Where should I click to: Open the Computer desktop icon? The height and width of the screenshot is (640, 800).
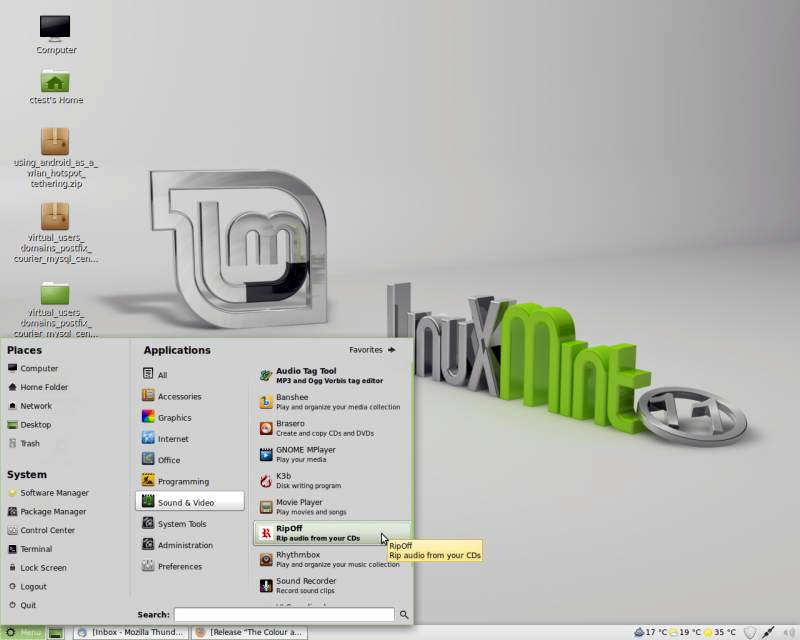55,32
